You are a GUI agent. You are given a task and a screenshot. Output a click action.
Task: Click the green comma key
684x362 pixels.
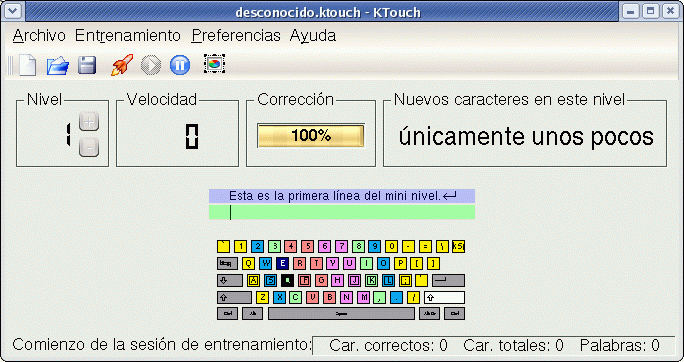click(380, 297)
